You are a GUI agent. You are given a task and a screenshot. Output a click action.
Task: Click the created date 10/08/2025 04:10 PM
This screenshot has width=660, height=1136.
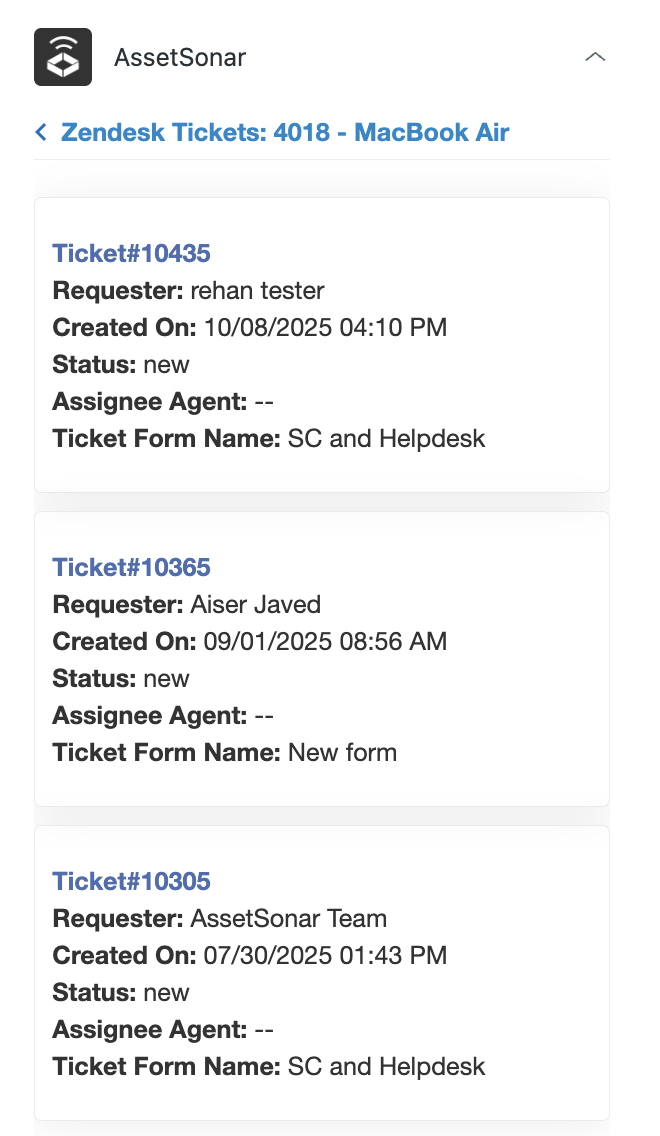coord(325,328)
